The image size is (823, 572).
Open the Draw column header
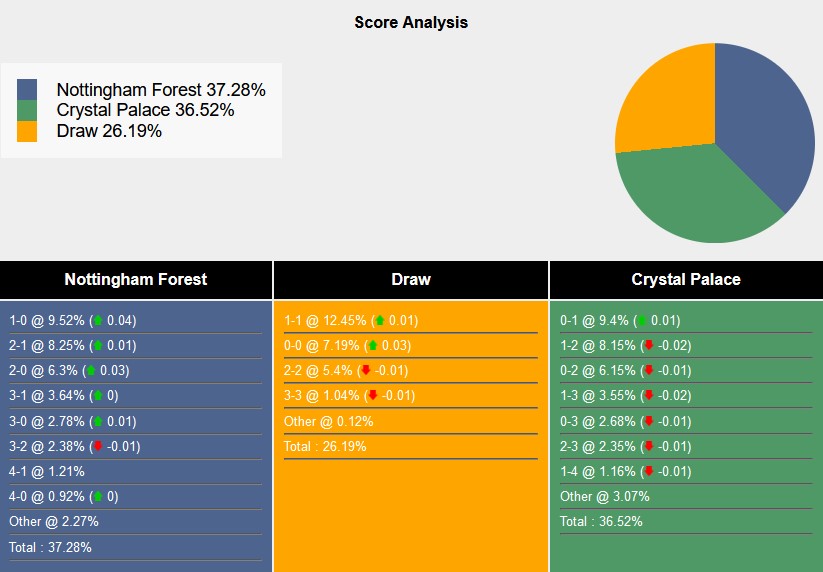tap(410, 280)
